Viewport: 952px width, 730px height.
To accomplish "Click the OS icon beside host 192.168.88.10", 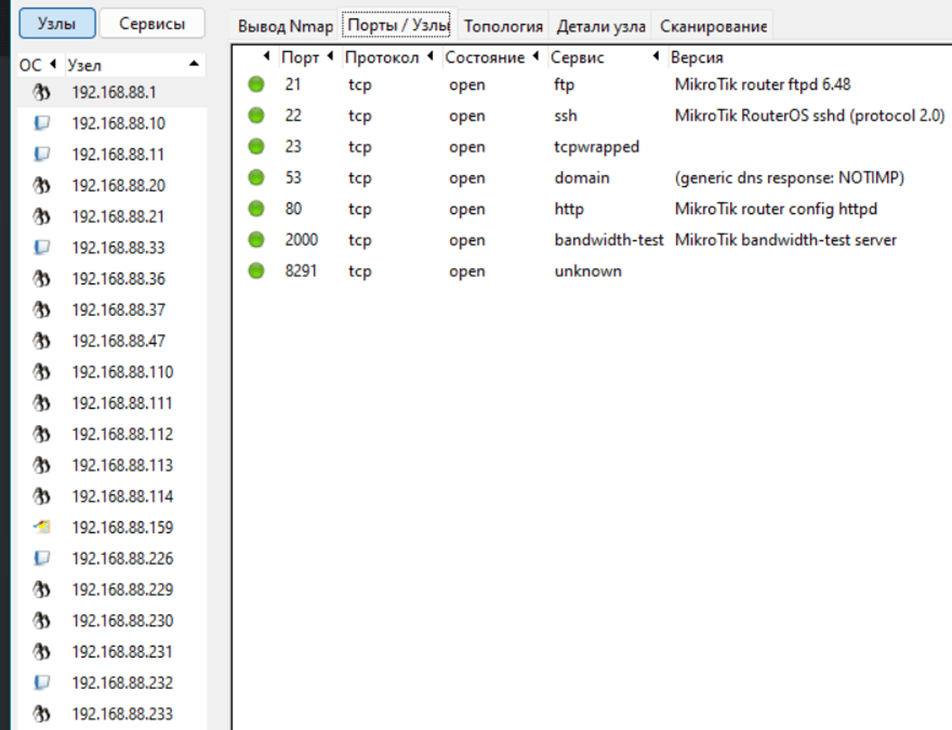I will coord(41,124).
